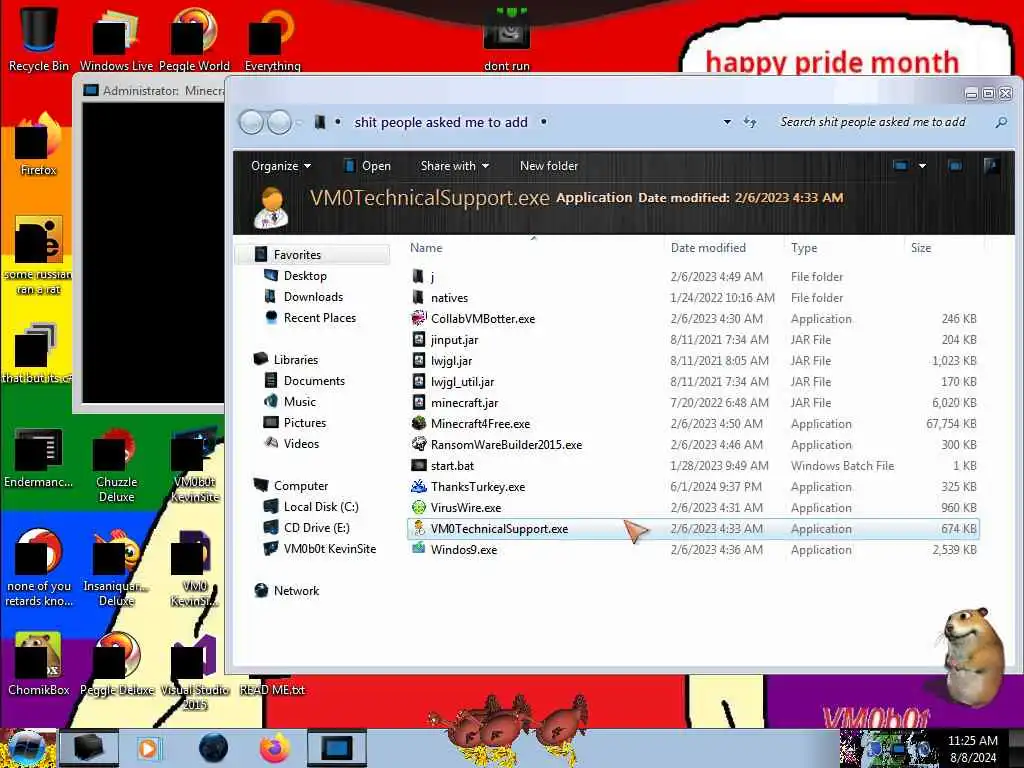
Task: Open the Windows Live desktop shortcut
Action: tap(116, 37)
